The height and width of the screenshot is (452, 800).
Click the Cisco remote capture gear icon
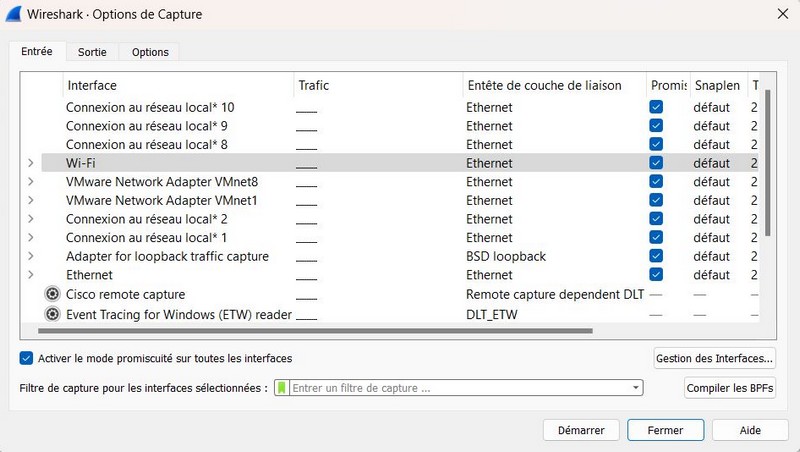click(52, 295)
